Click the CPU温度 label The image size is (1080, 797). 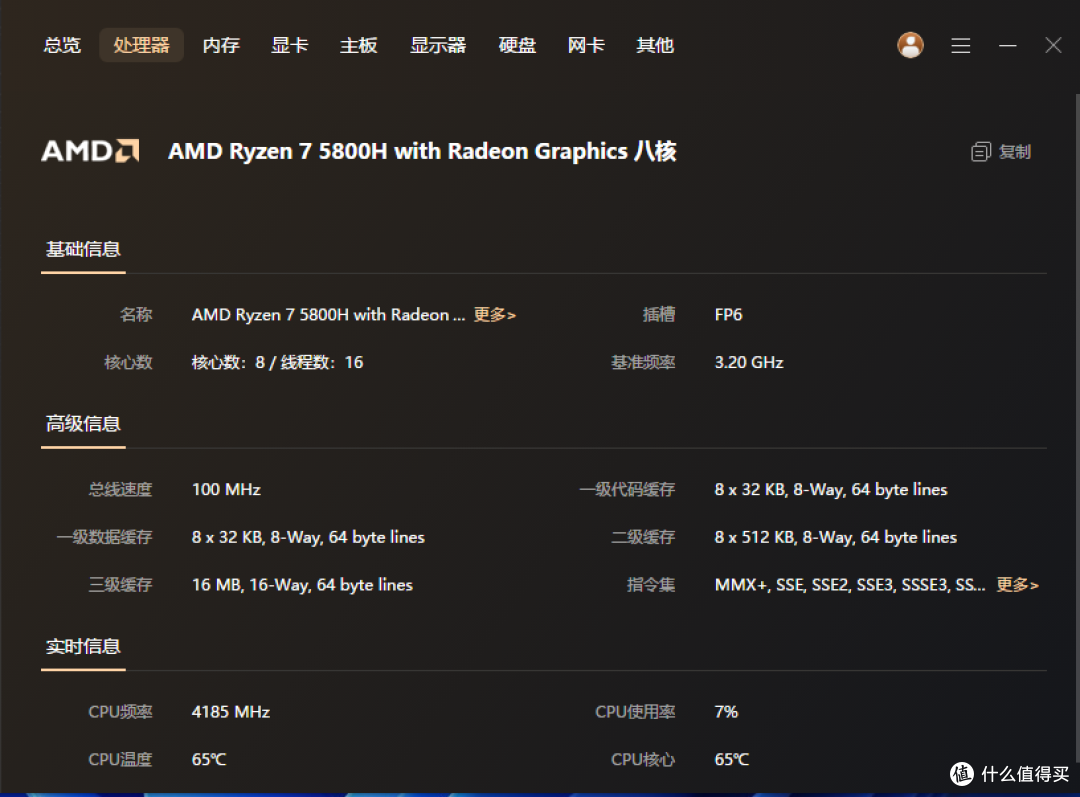120,759
